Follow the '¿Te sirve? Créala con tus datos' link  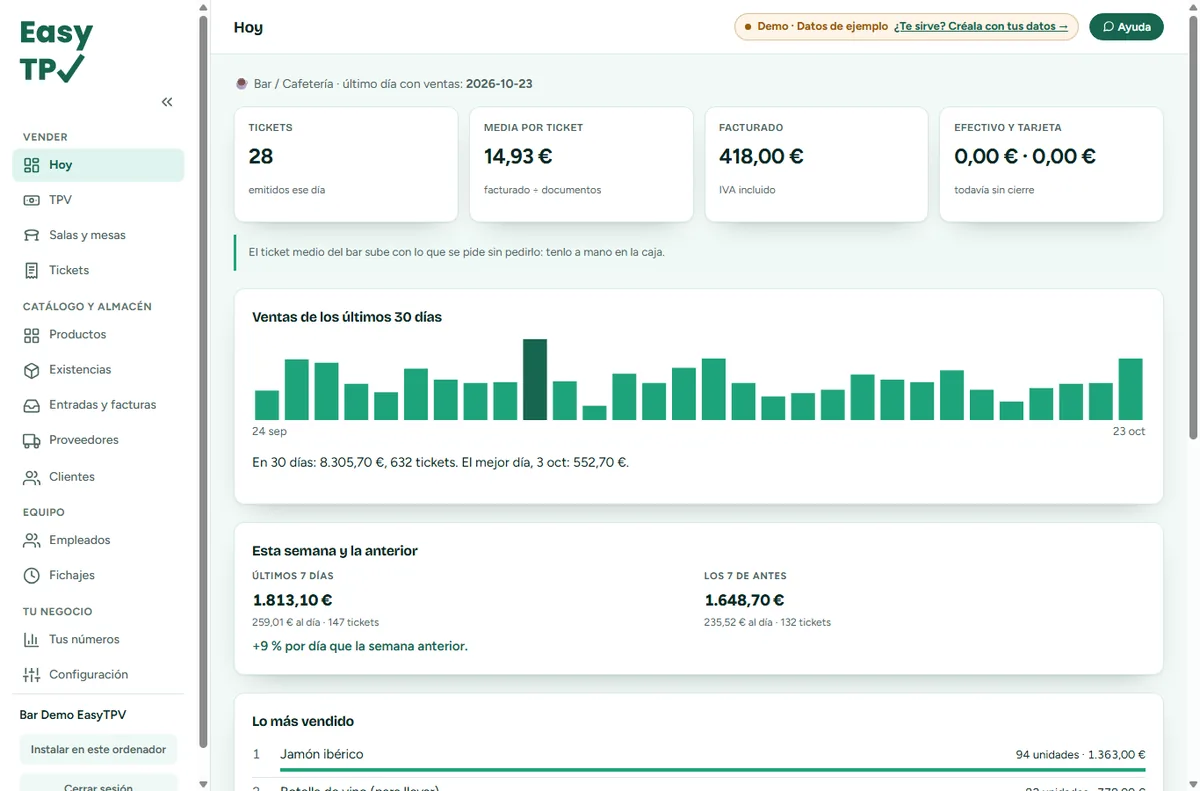(x=981, y=27)
